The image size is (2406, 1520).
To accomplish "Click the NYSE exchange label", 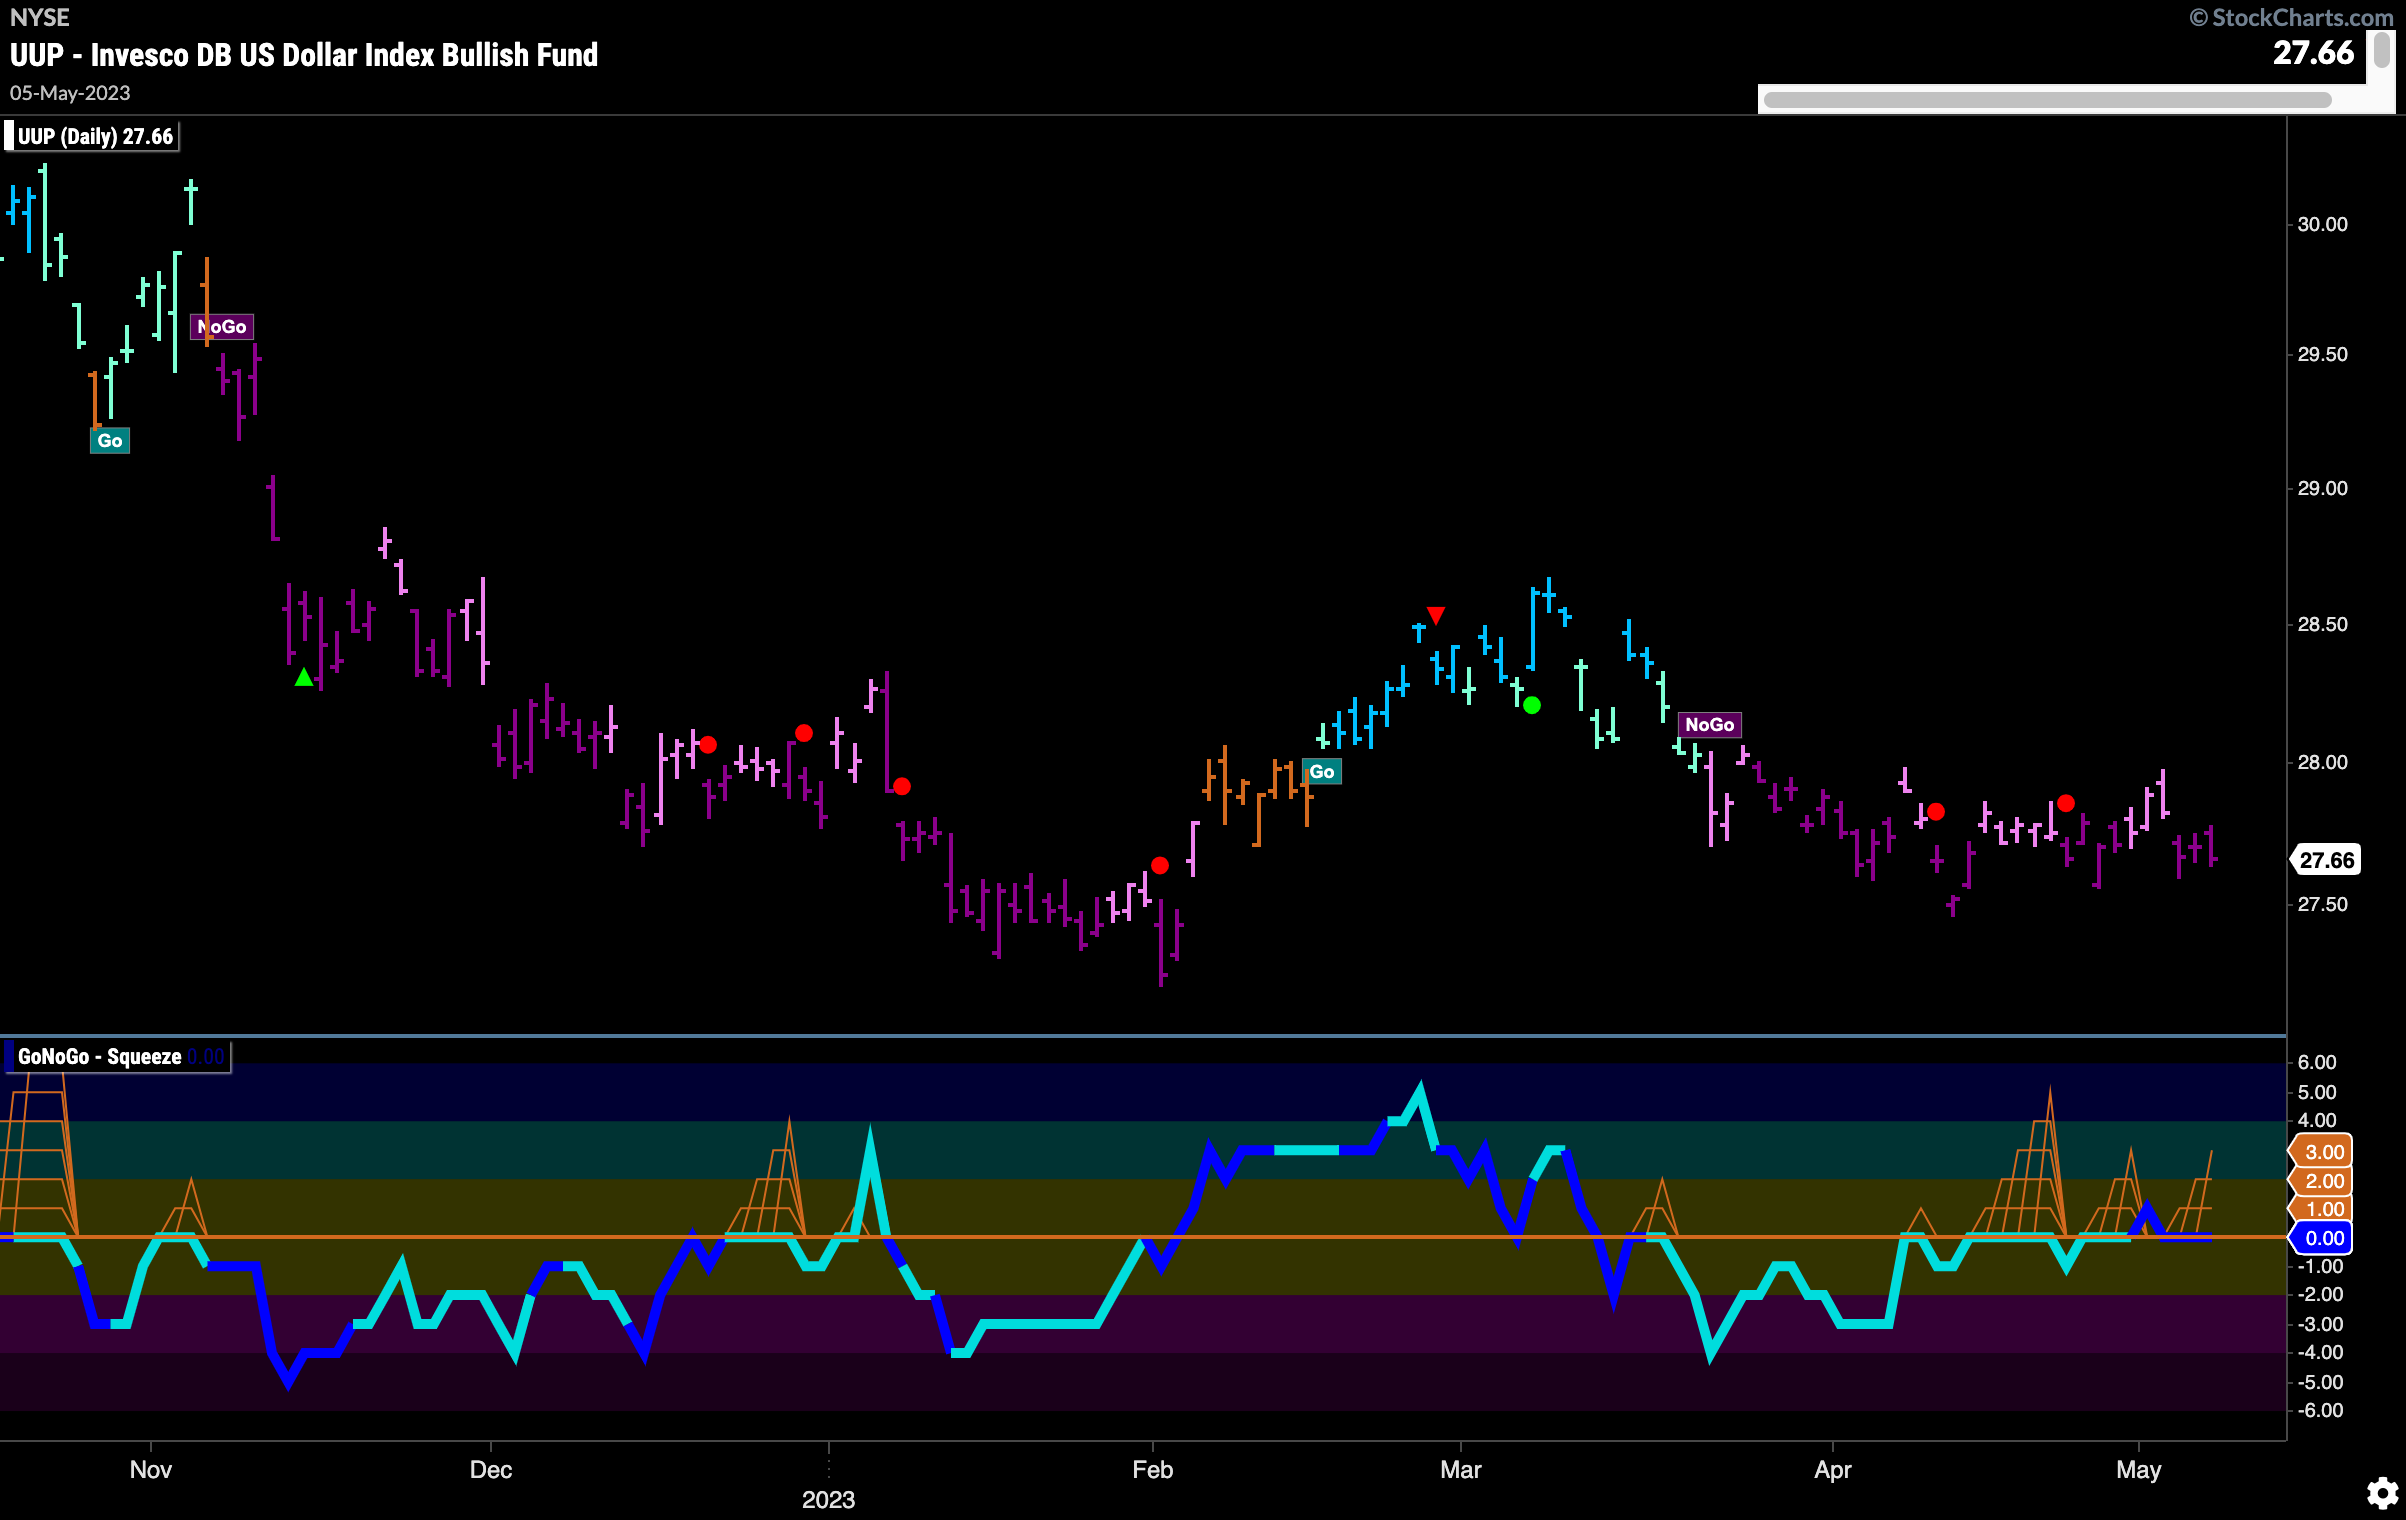I will [40, 17].
